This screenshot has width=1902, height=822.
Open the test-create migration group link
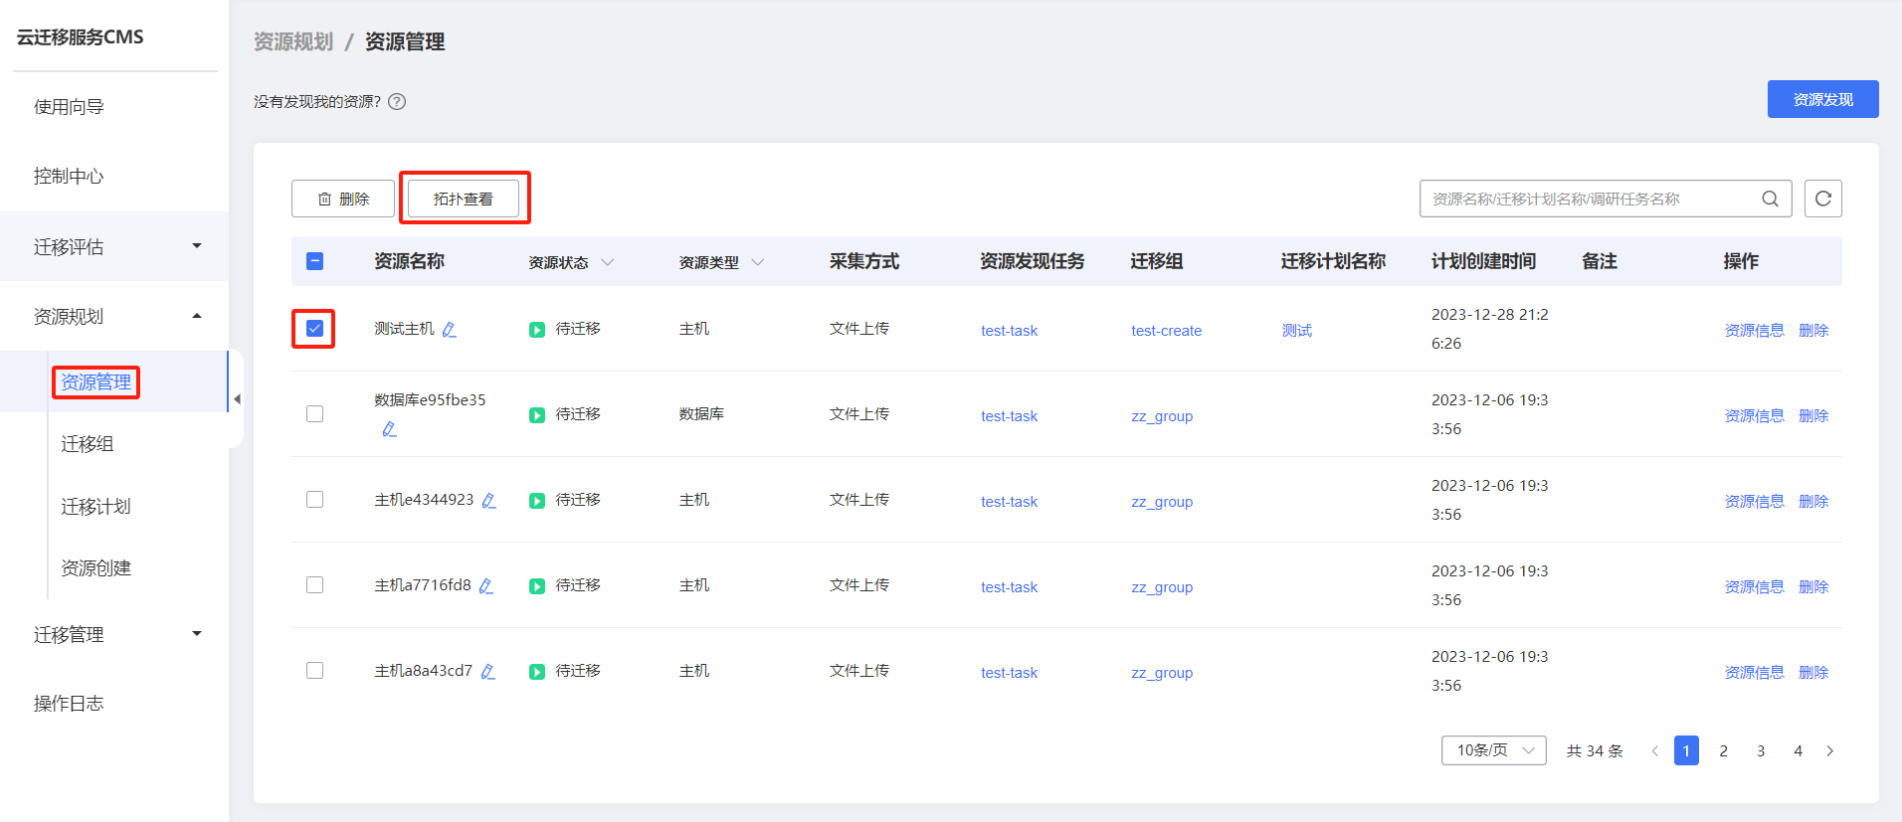[1166, 330]
